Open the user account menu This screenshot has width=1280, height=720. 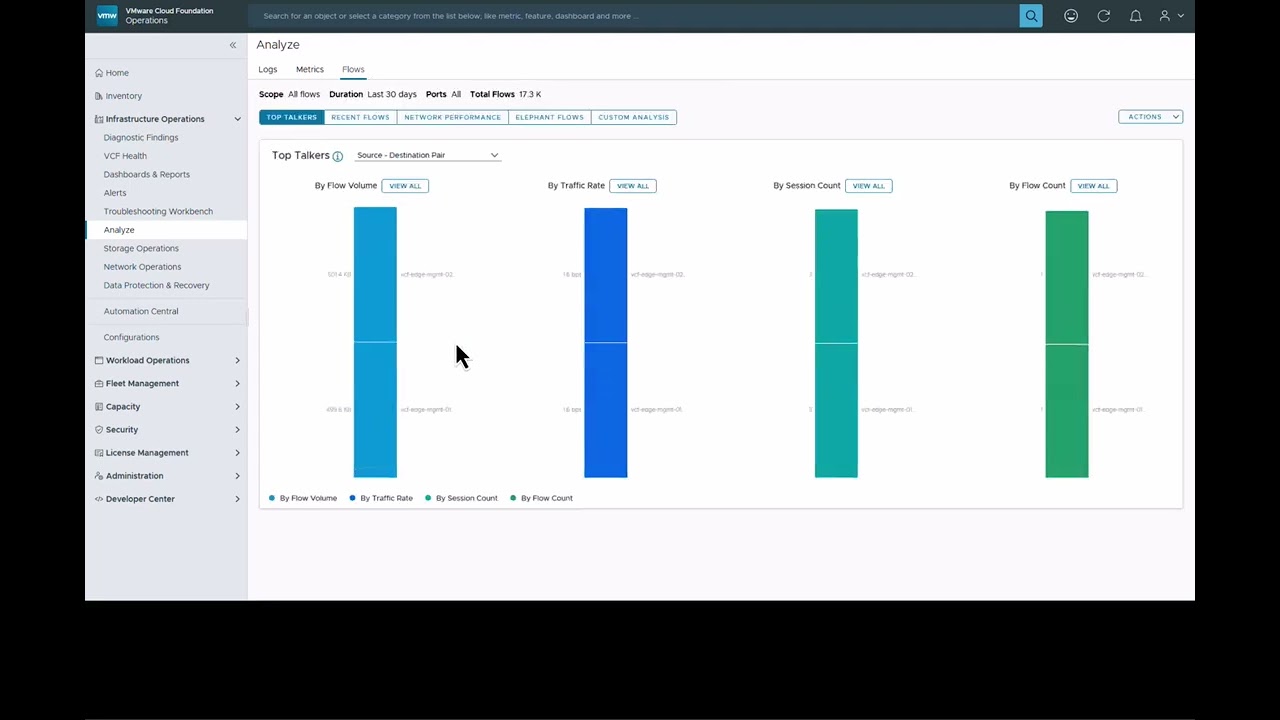coord(1170,16)
